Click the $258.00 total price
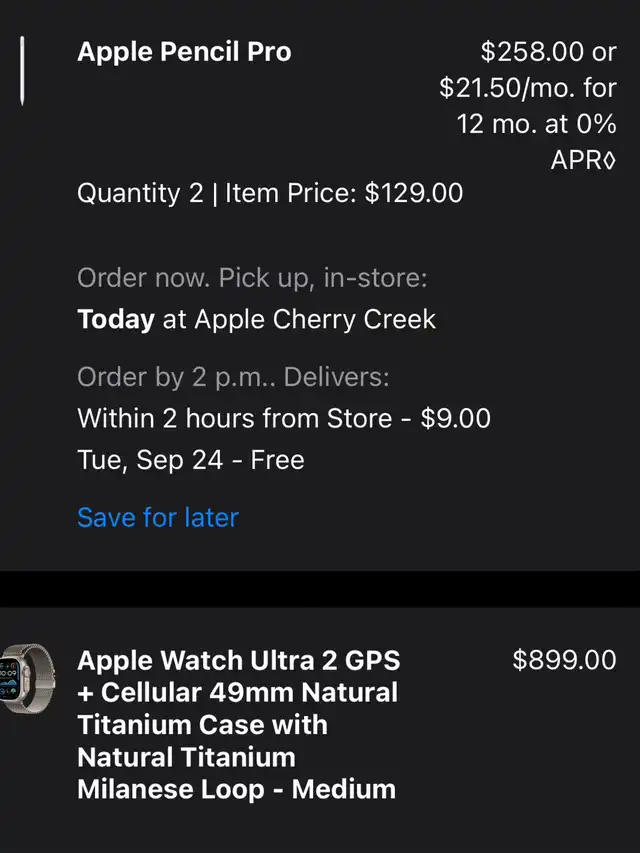This screenshot has width=640, height=853. point(532,52)
